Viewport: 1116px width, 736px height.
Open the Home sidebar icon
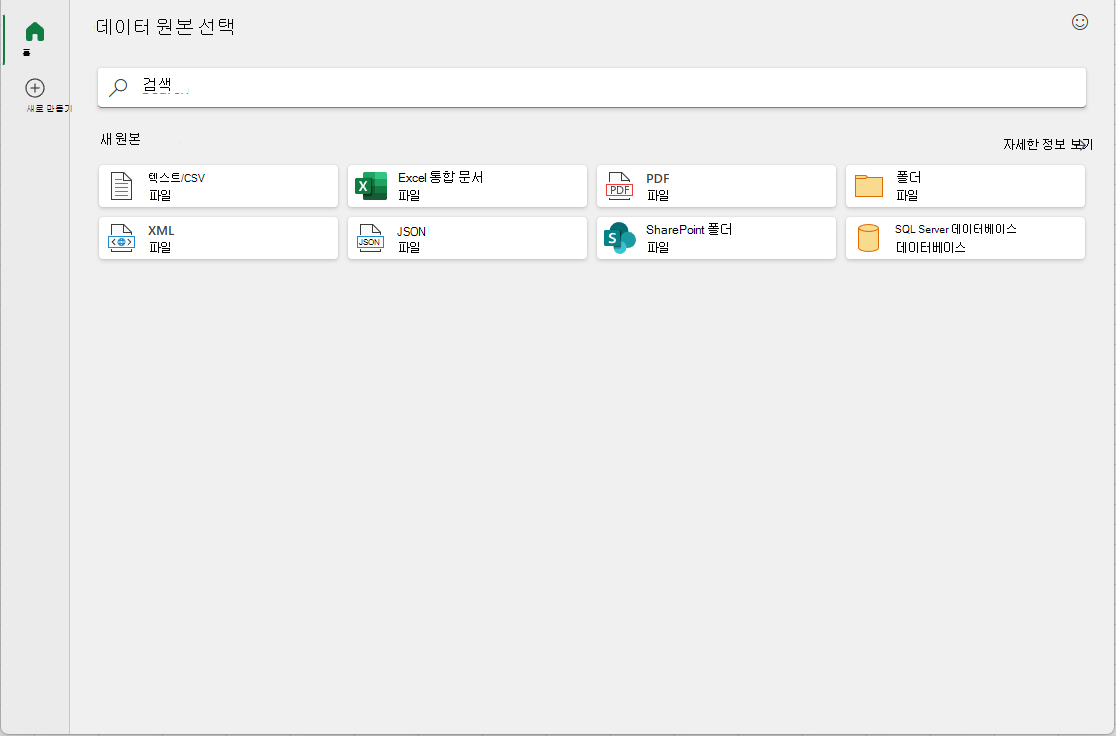click(35, 32)
